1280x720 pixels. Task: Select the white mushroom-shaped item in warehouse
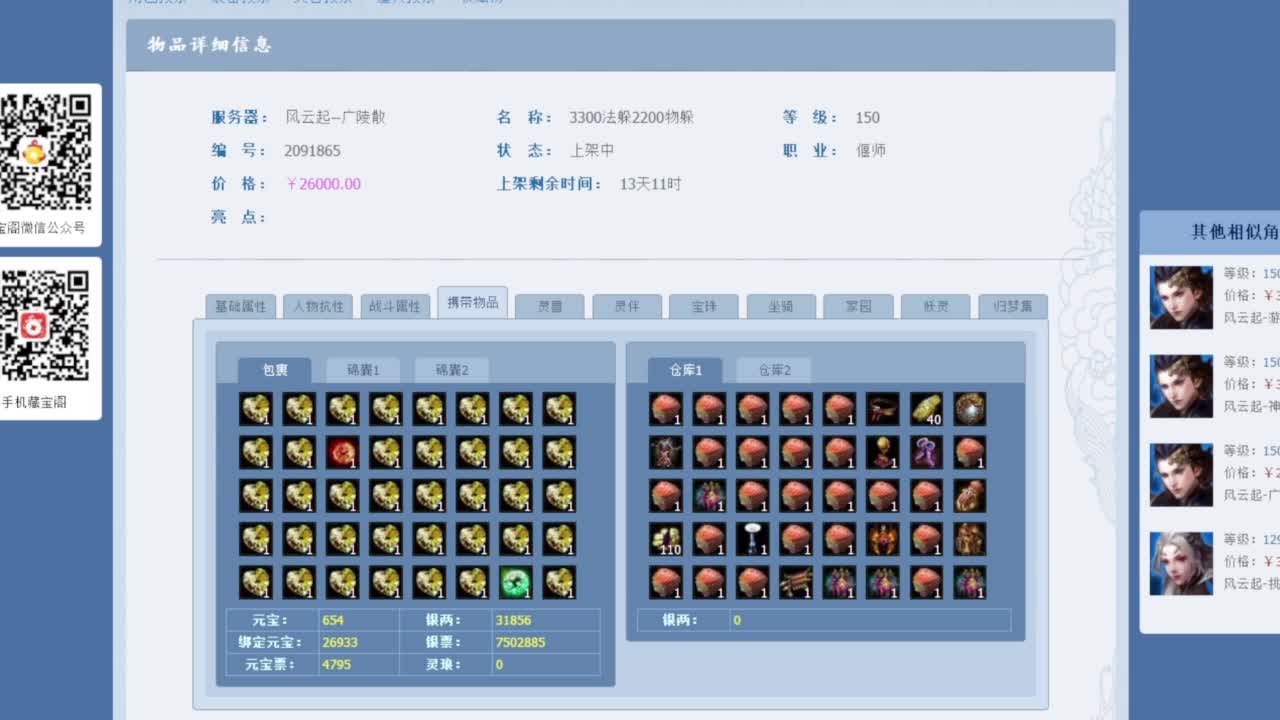[752, 539]
